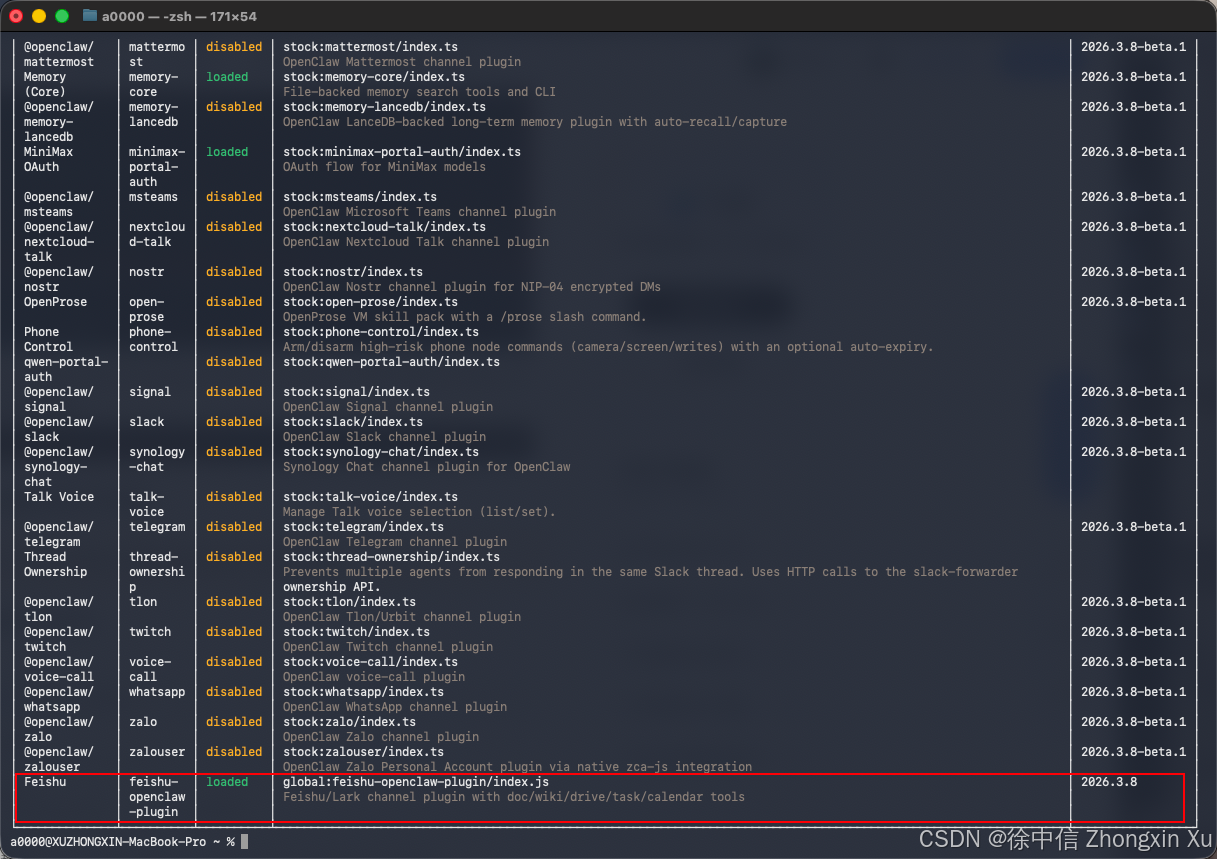Click 'stock:telegram/index.ts' source path
The height and width of the screenshot is (859, 1217).
pos(363,527)
